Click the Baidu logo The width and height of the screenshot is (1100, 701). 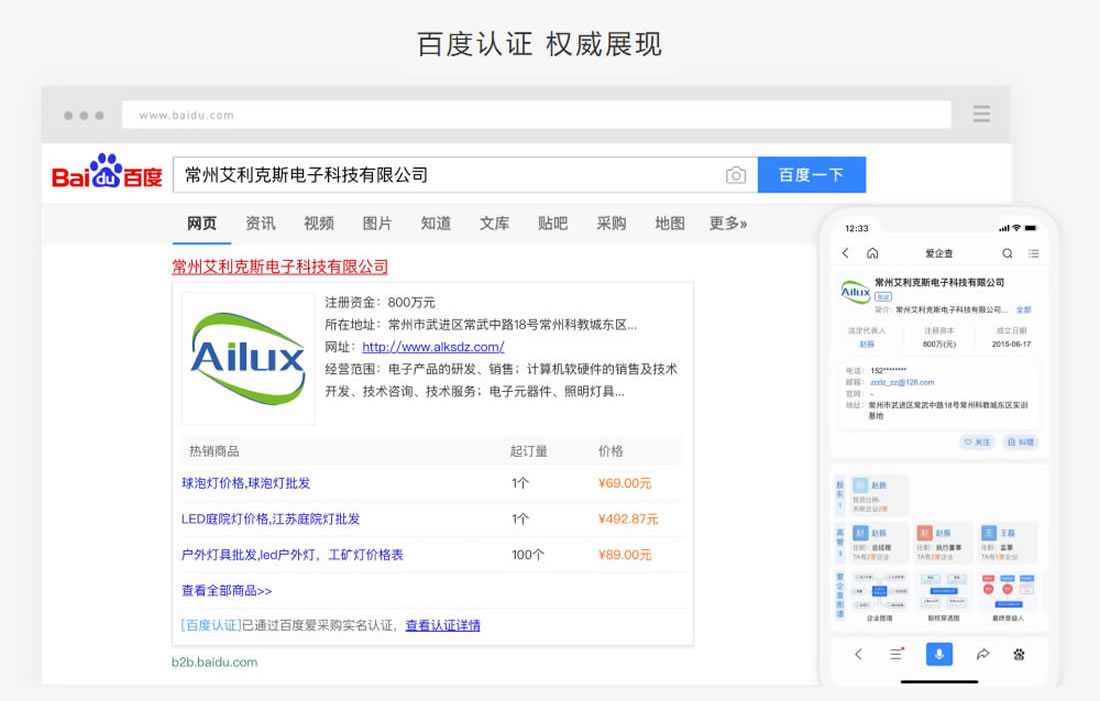click(107, 173)
